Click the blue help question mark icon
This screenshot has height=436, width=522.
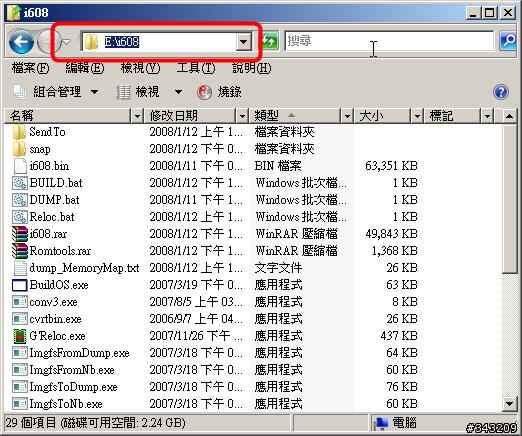point(501,92)
